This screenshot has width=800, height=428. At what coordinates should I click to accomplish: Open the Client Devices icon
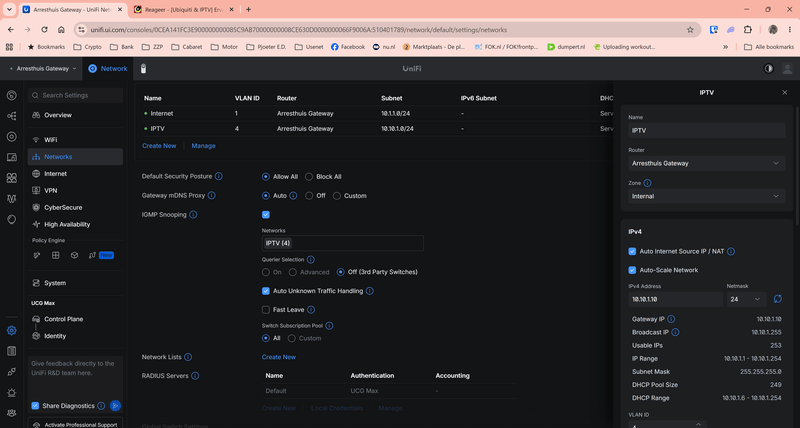(x=11, y=158)
